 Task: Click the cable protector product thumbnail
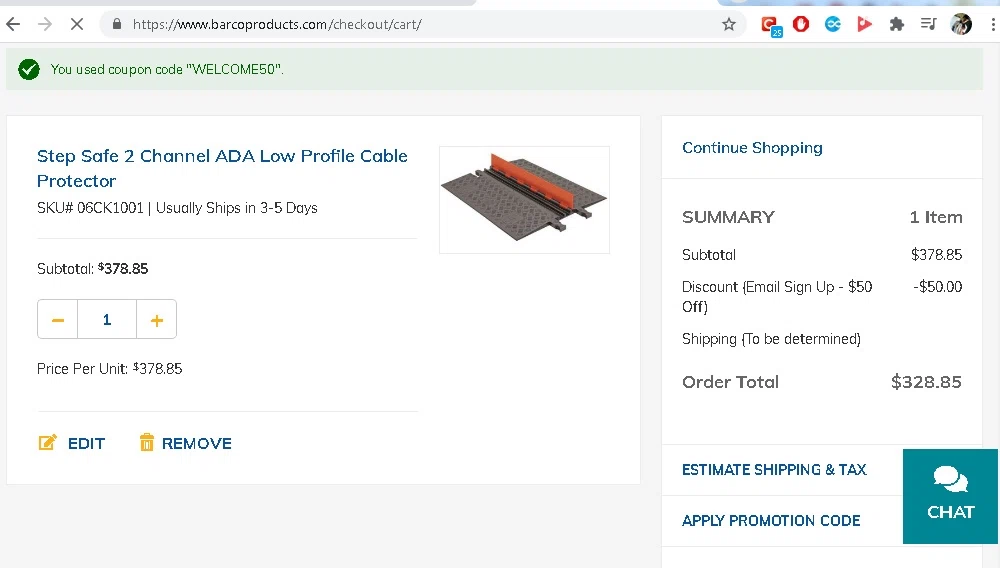(524, 200)
